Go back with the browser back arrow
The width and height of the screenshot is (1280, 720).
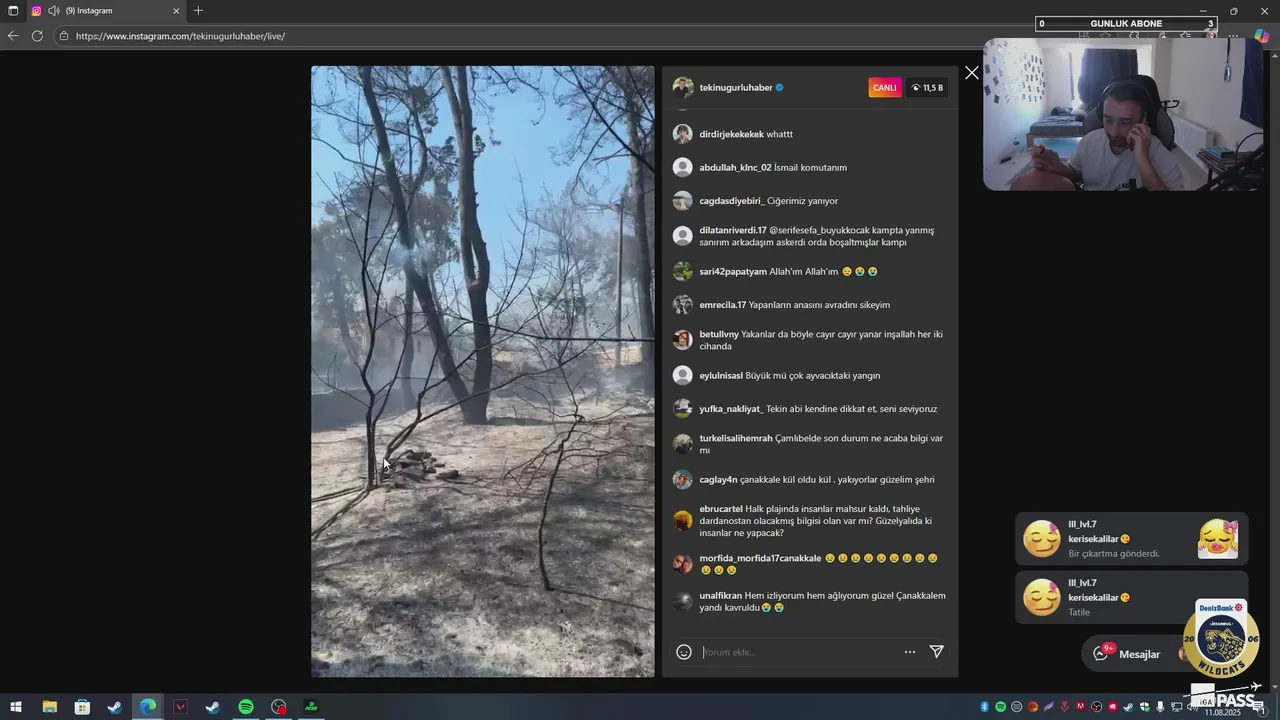pyautogui.click(x=13, y=36)
